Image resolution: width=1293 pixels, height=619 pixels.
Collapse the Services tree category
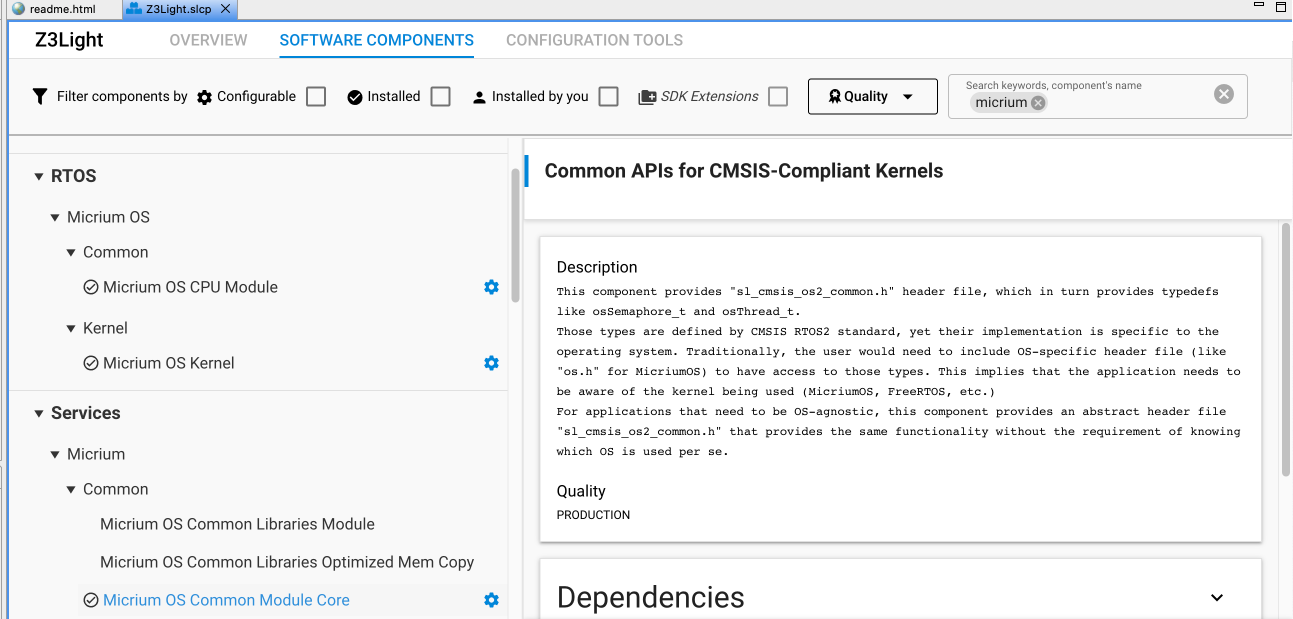click(x=39, y=414)
